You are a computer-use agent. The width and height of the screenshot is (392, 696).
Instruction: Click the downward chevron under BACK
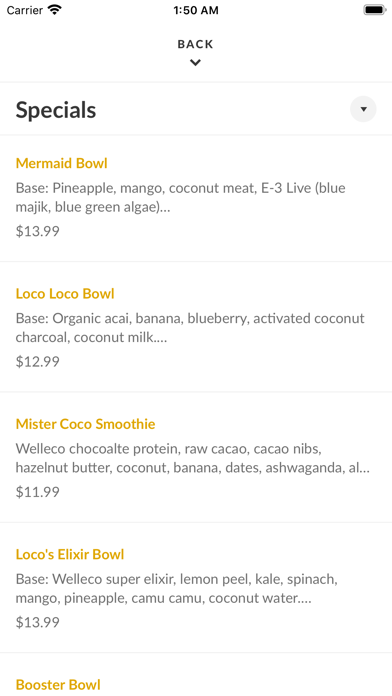(x=195, y=63)
